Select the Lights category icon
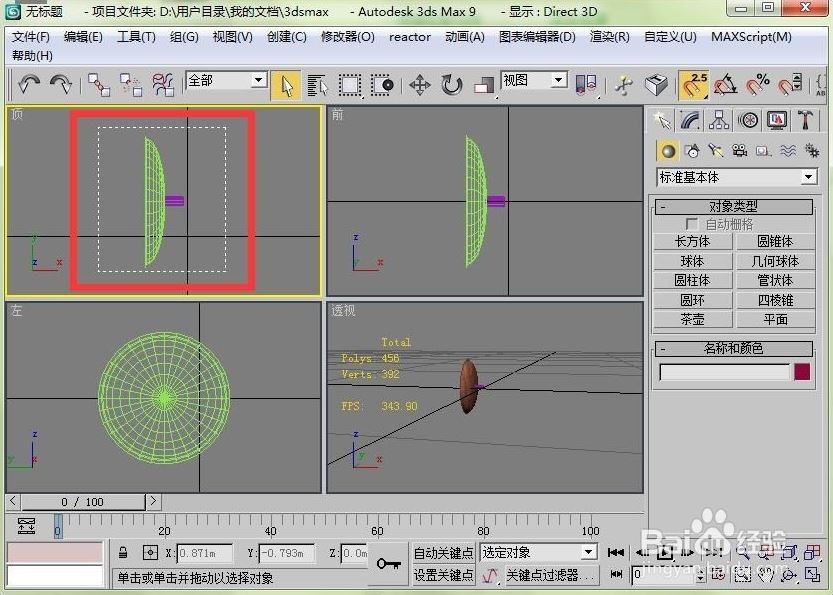The width and height of the screenshot is (833, 595). point(716,151)
